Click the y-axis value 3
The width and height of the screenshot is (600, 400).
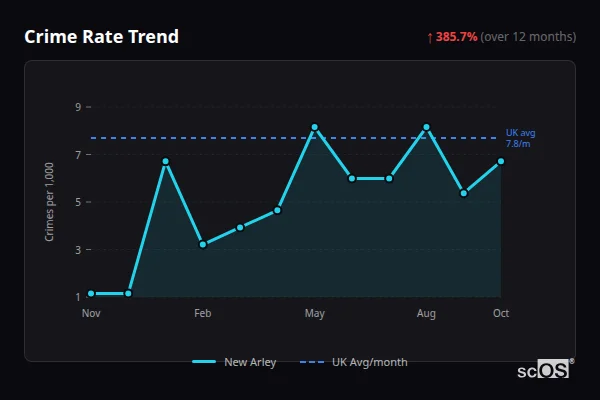coord(78,250)
